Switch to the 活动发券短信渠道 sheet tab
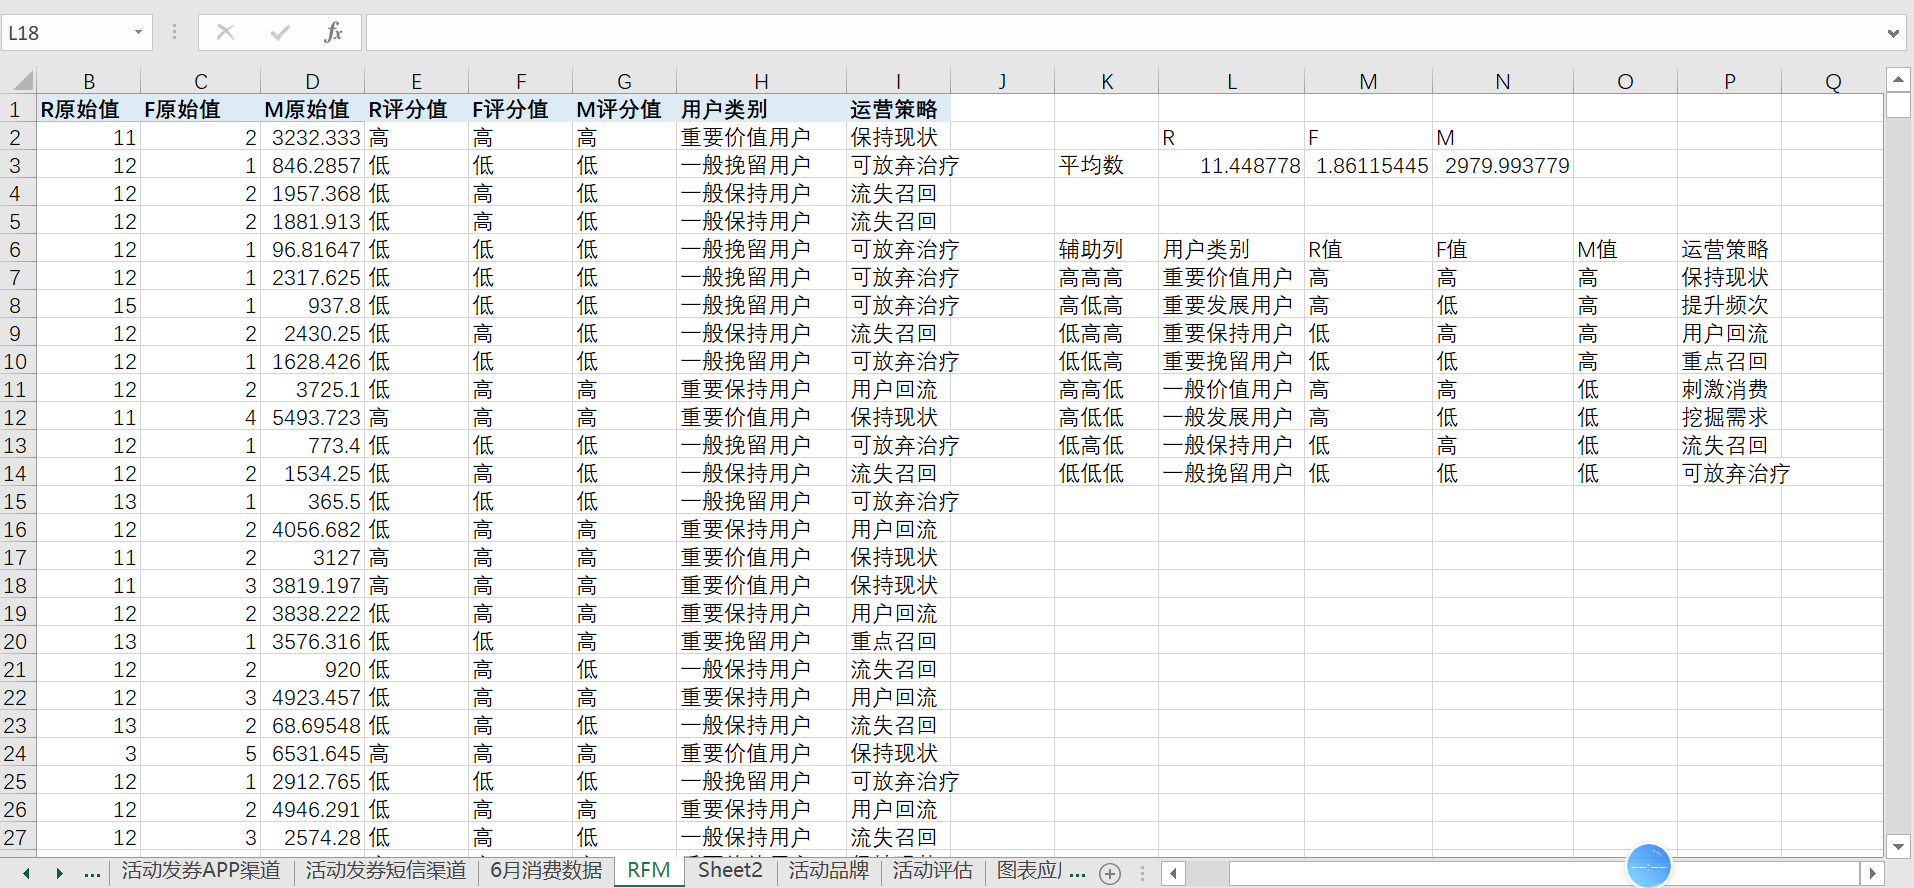 pyautogui.click(x=386, y=871)
